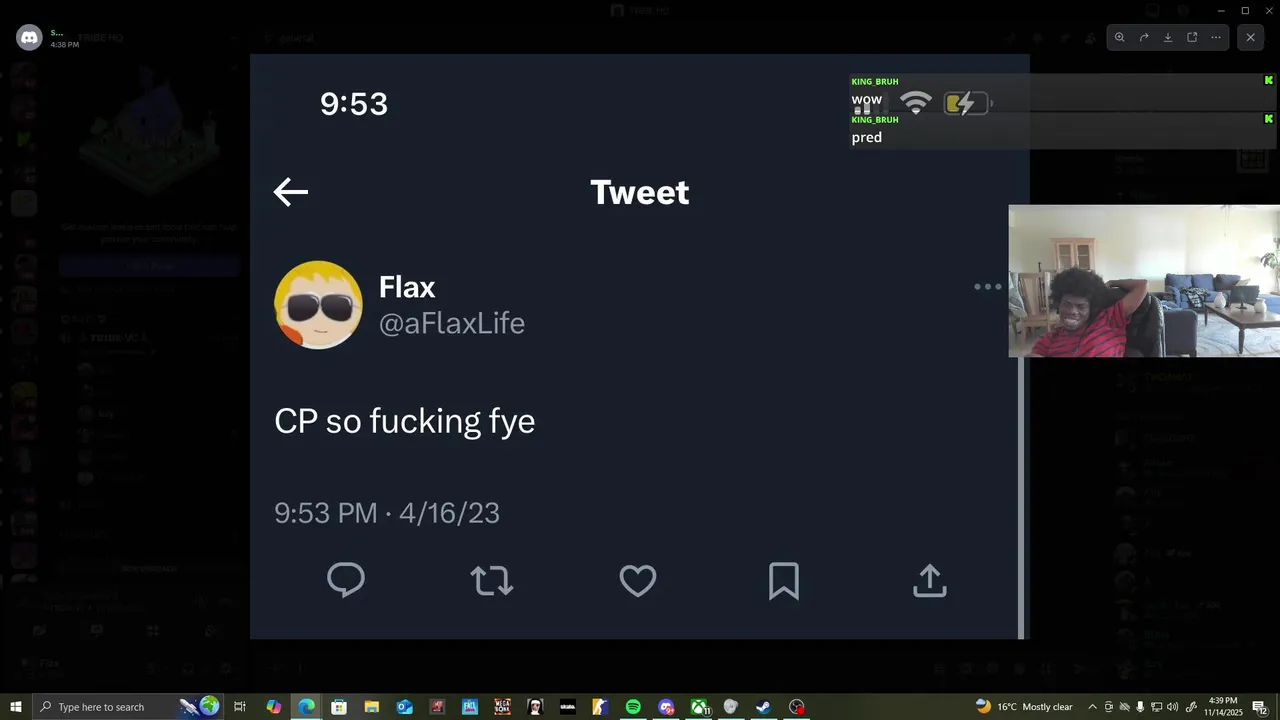
Task: Click the @aFlaxLife handle
Action: point(451,323)
